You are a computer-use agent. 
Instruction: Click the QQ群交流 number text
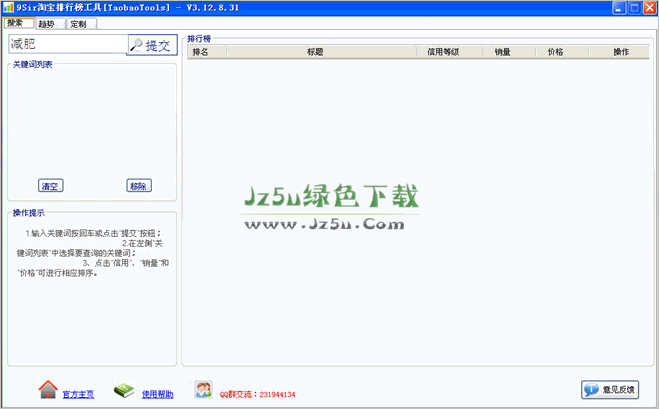[x=257, y=394]
